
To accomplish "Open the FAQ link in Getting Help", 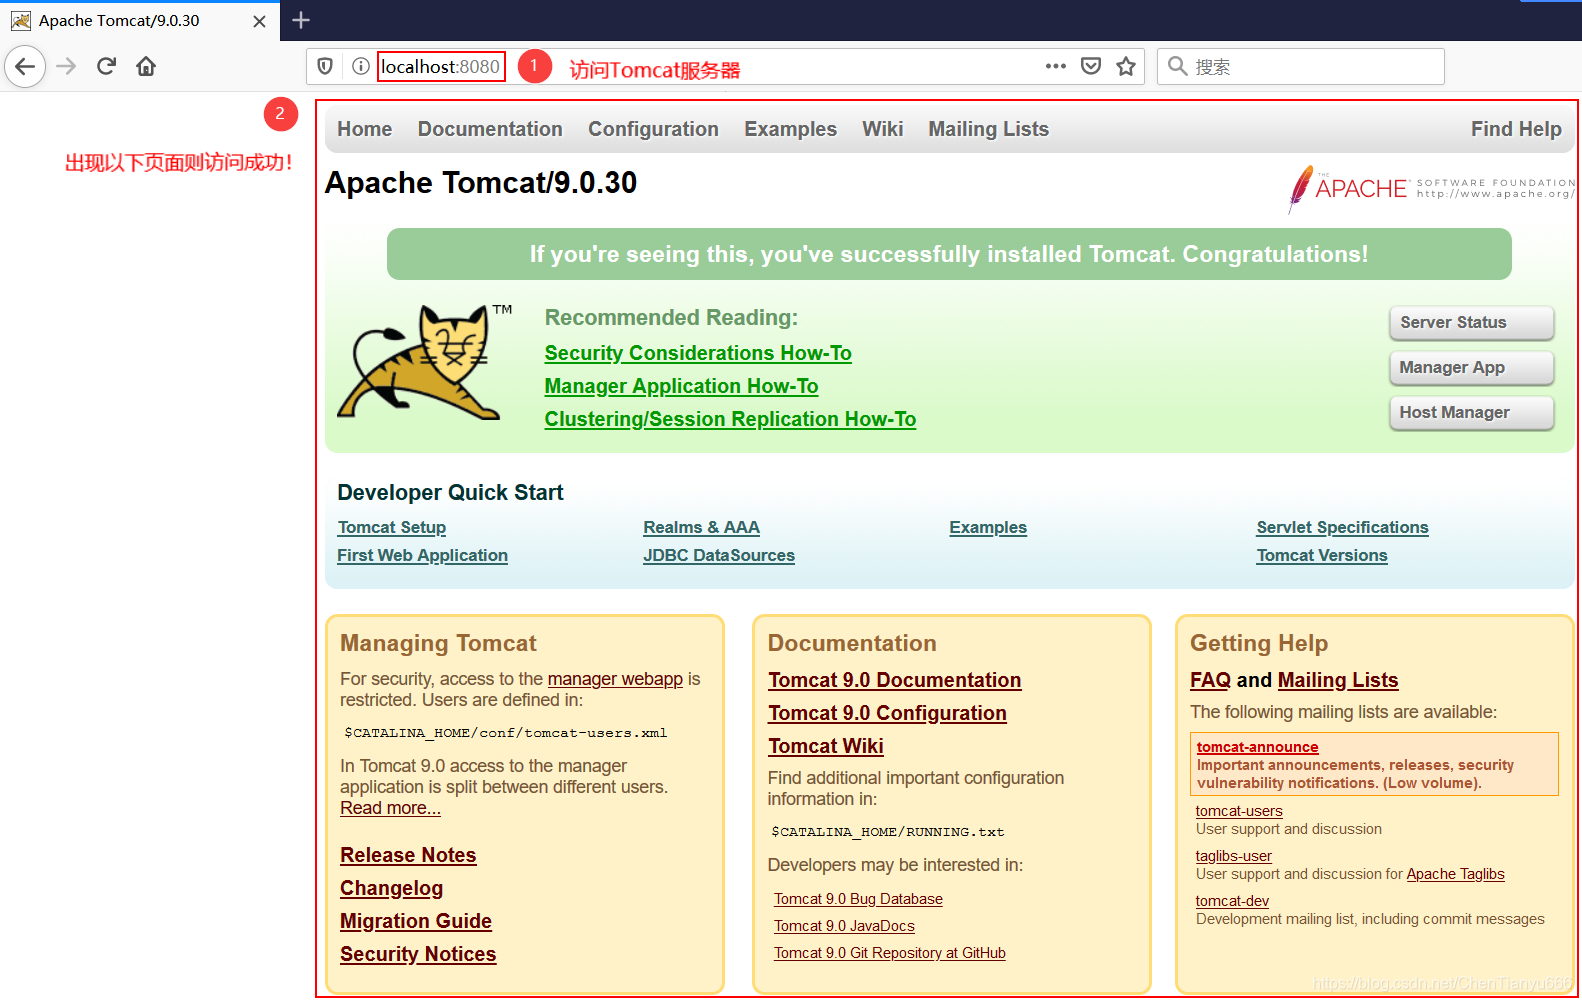I will [1210, 680].
